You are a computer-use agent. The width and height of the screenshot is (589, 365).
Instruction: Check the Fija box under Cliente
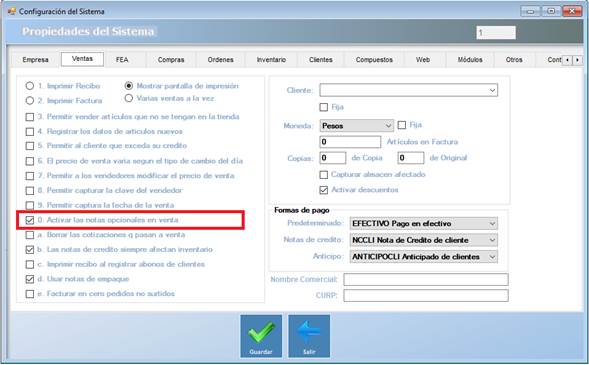pyautogui.click(x=323, y=107)
